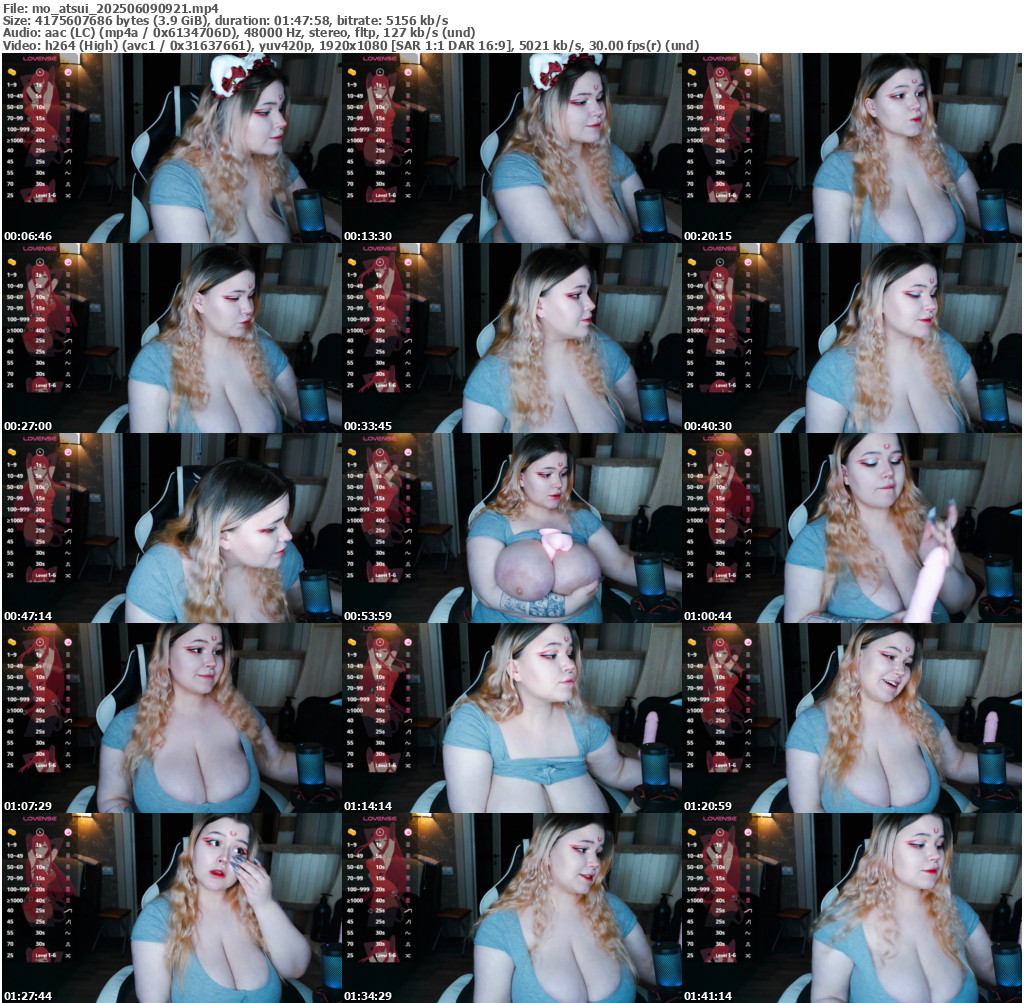
Task: Click the Size and duration info line
Action: tap(225, 20)
